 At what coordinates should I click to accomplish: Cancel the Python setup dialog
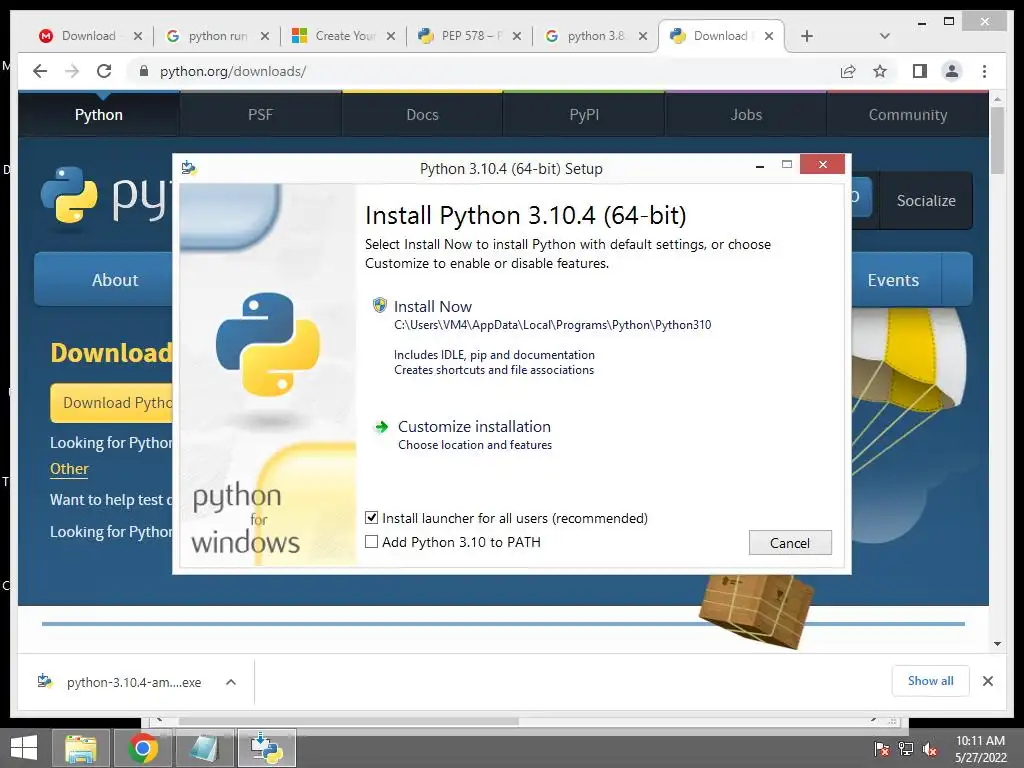tap(790, 543)
